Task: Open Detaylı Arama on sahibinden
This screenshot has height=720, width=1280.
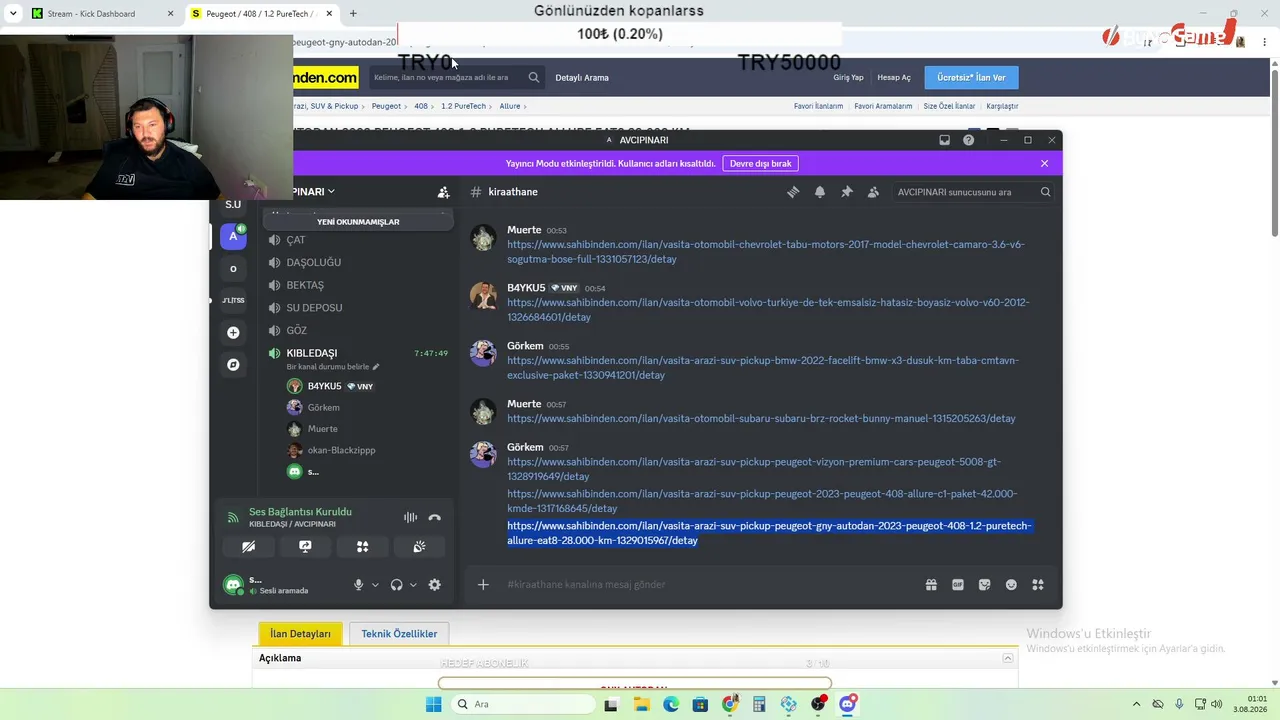Action: click(582, 78)
